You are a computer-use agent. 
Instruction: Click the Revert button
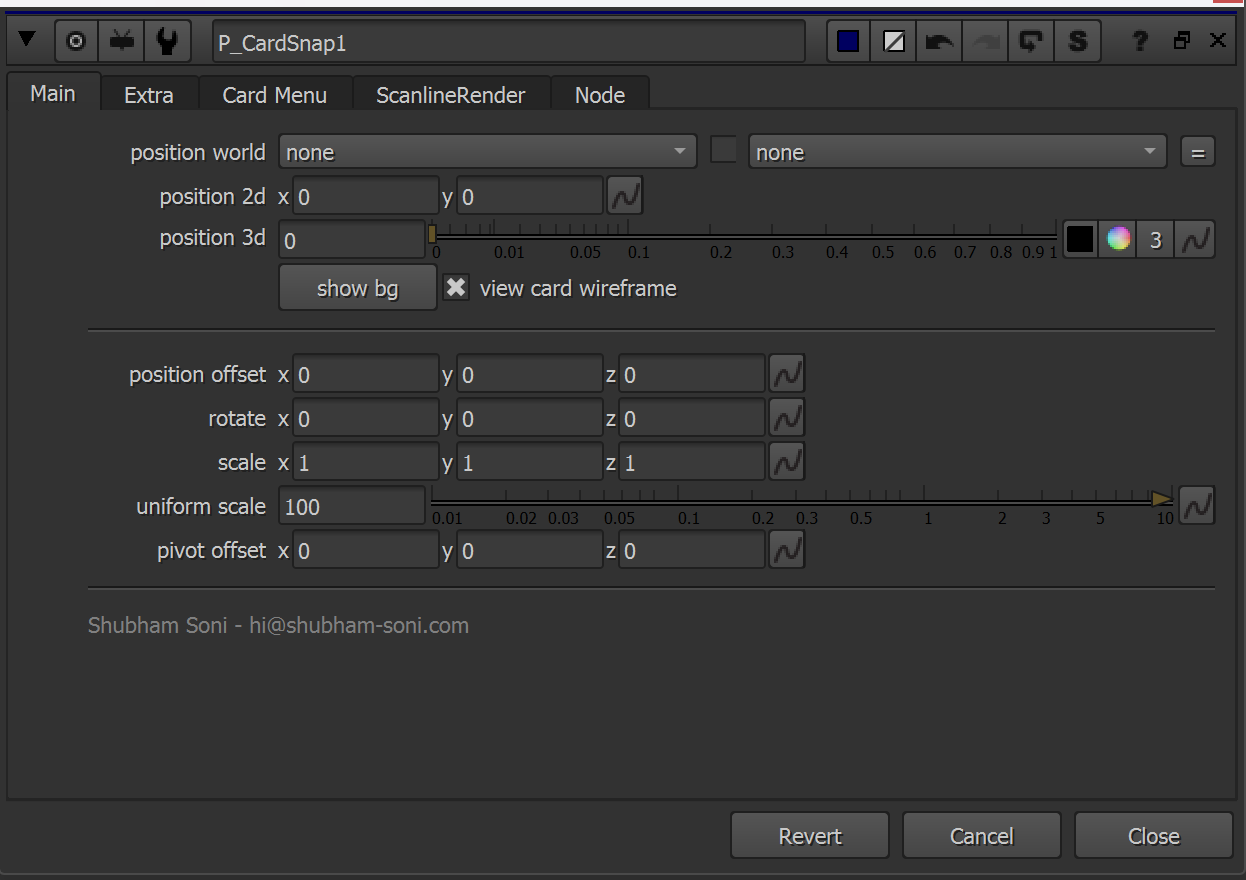[x=809, y=836]
